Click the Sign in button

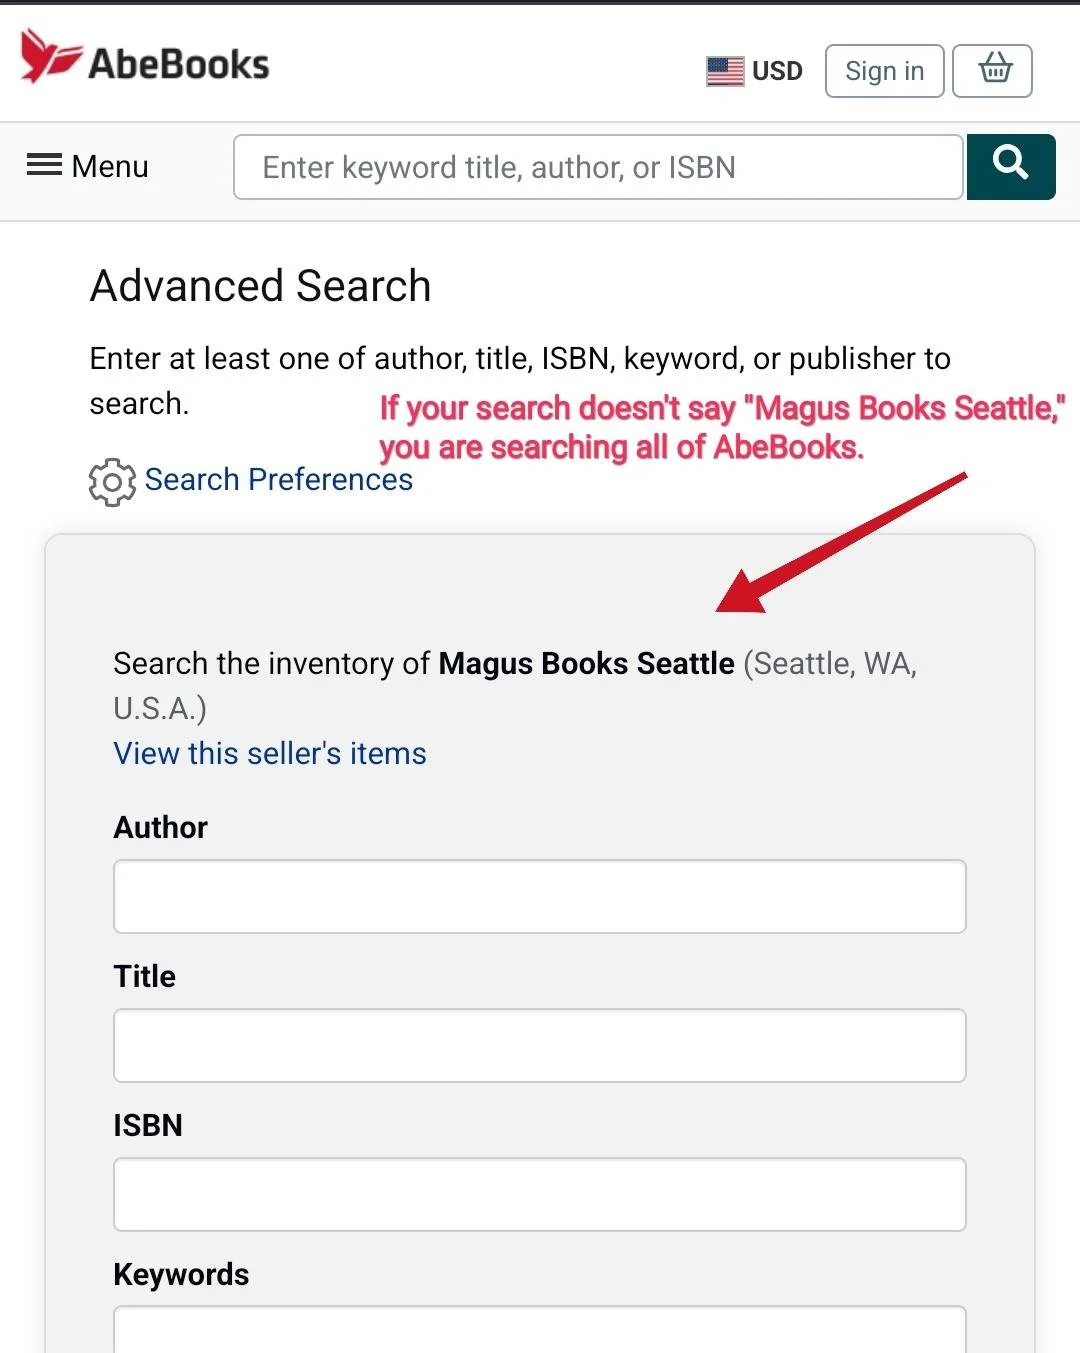[884, 71]
